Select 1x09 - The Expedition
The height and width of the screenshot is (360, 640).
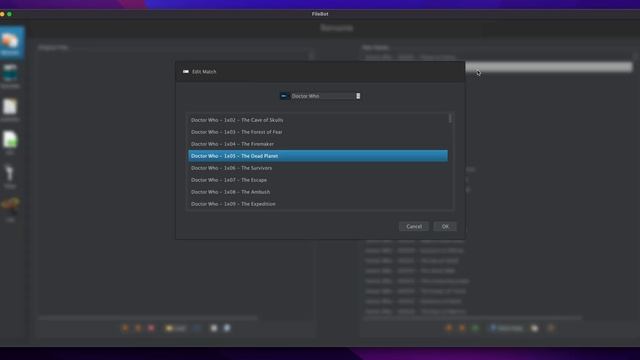(x=318, y=204)
